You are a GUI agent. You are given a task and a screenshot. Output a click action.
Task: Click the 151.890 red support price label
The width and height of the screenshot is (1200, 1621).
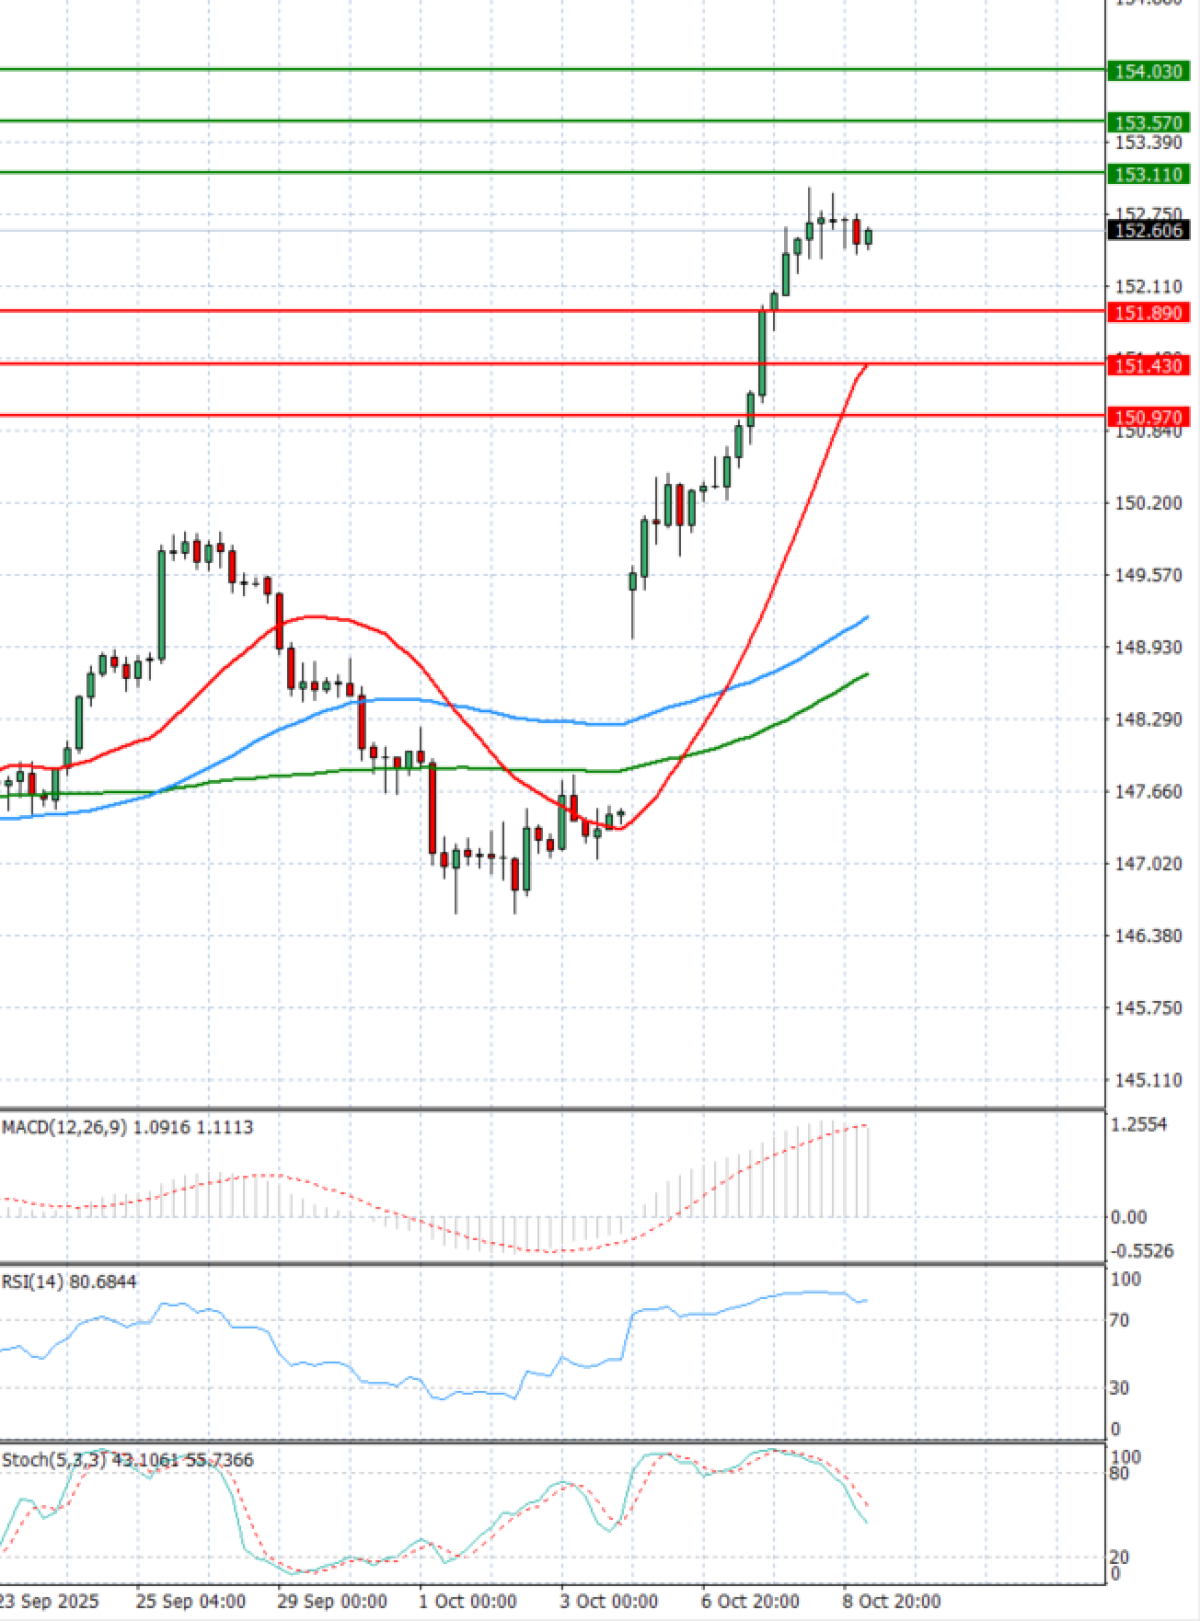tap(1147, 313)
